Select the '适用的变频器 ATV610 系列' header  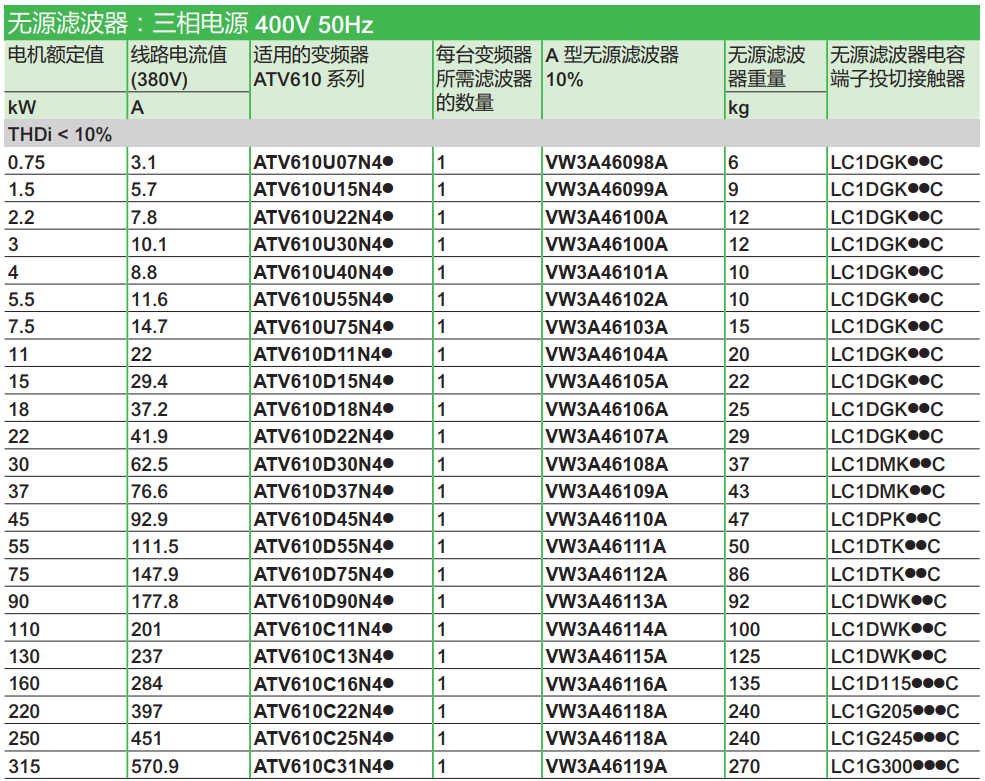point(311,66)
